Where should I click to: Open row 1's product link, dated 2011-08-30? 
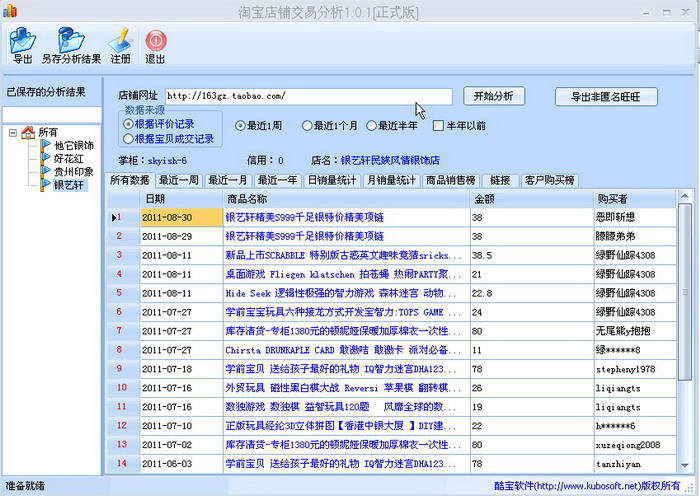[305, 217]
